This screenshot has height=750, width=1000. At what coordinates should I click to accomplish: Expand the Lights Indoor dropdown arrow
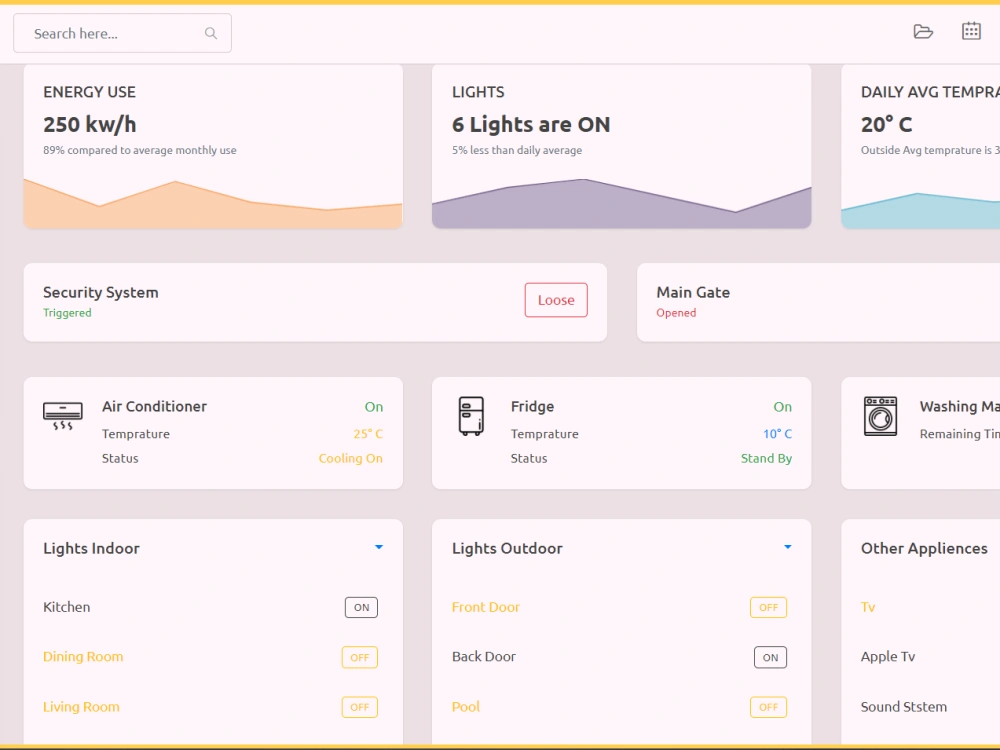379,547
